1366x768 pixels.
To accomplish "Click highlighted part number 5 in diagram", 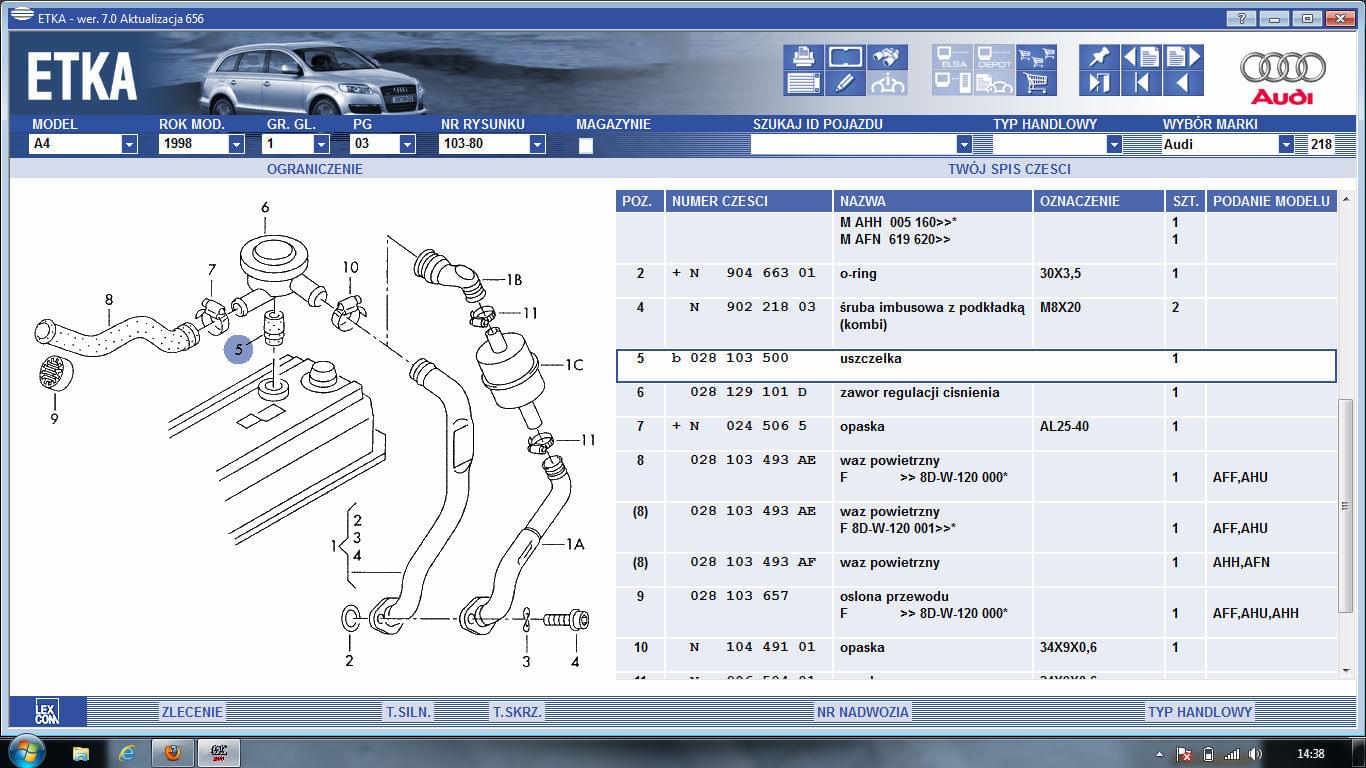I will [x=239, y=350].
